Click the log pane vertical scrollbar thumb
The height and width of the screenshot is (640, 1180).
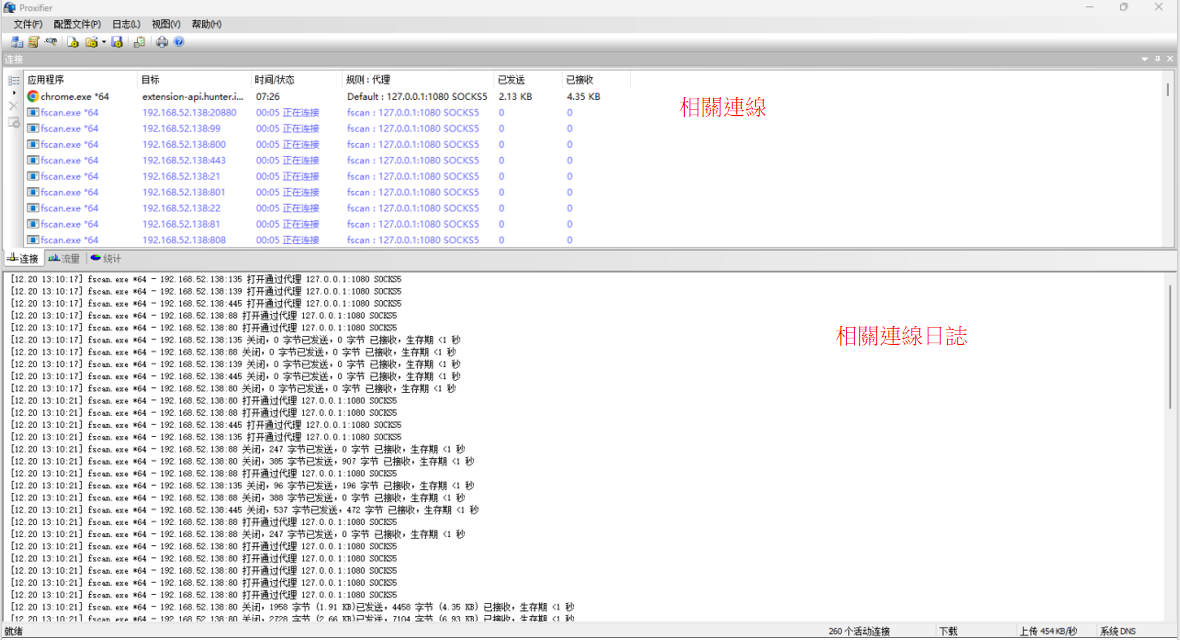tap(1170, 346)
